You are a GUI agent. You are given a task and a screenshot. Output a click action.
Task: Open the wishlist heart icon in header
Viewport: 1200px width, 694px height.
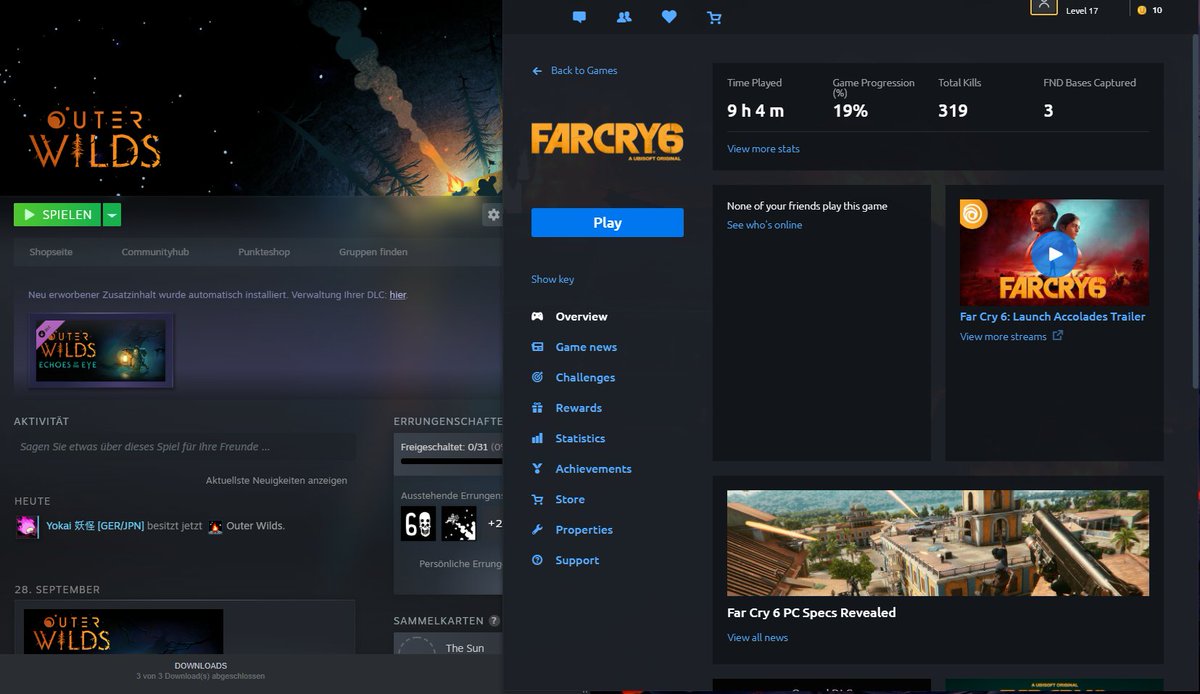click(669, 17)
